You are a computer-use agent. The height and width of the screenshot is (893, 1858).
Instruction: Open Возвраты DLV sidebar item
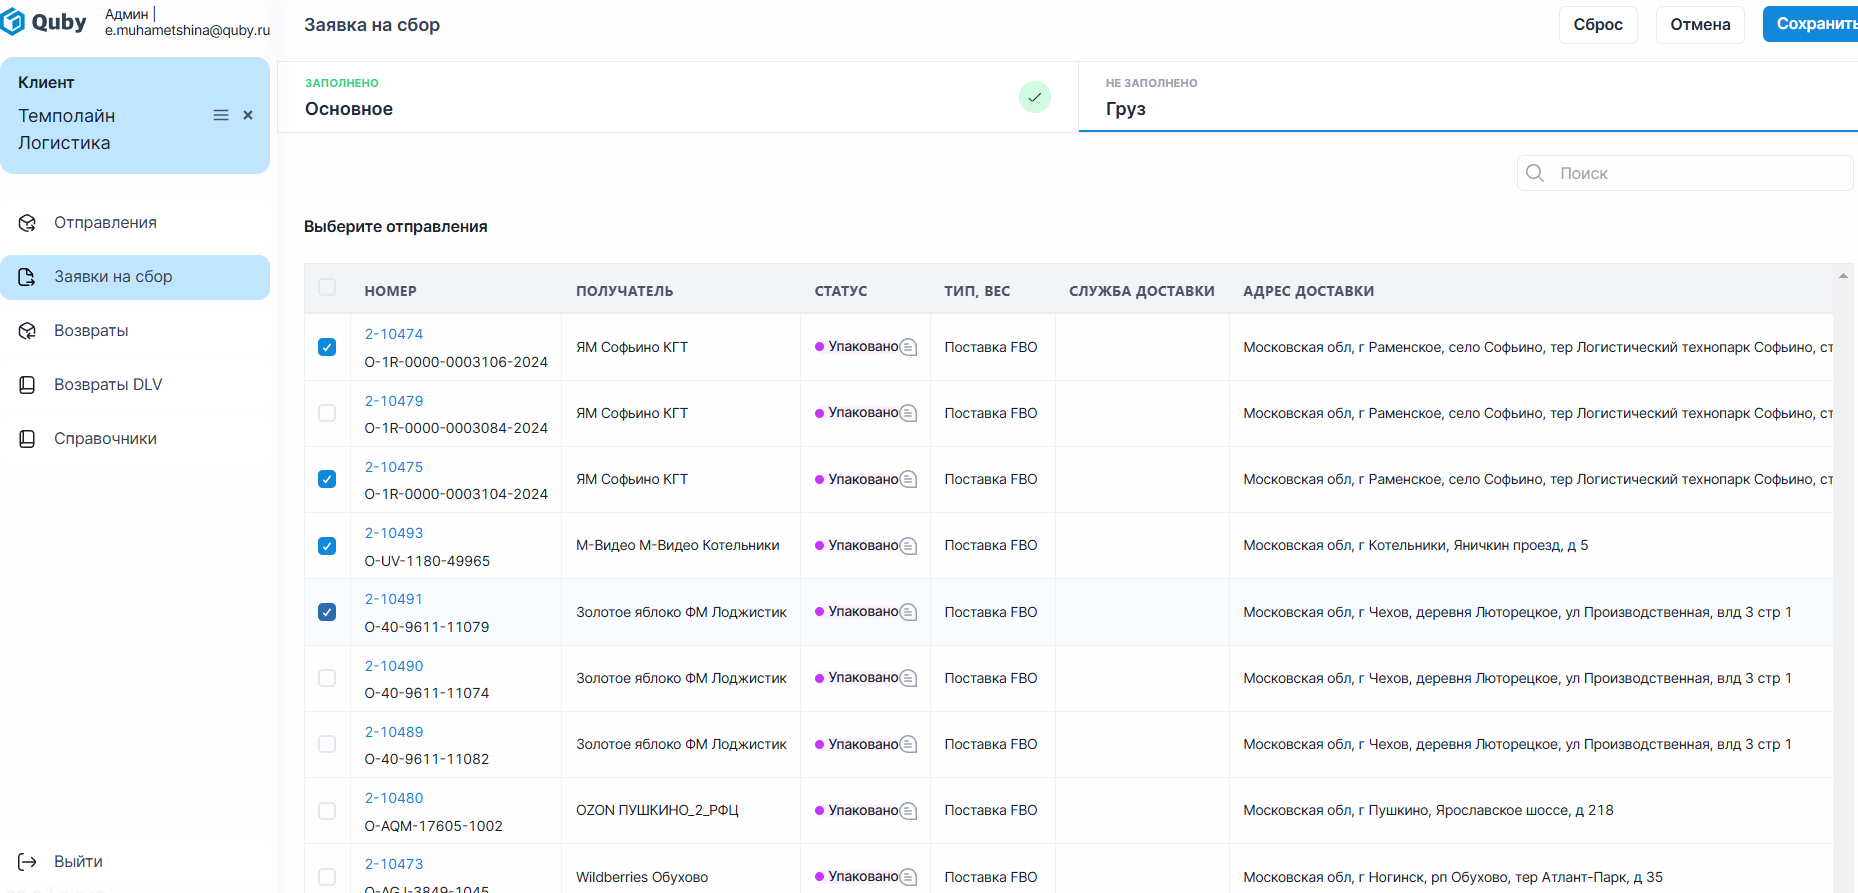pos(135,385)
